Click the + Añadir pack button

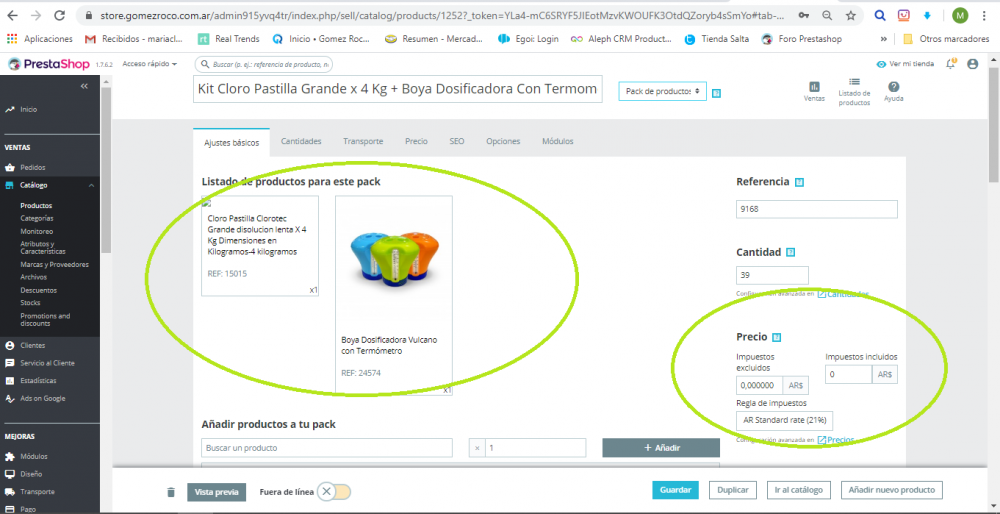661,448
